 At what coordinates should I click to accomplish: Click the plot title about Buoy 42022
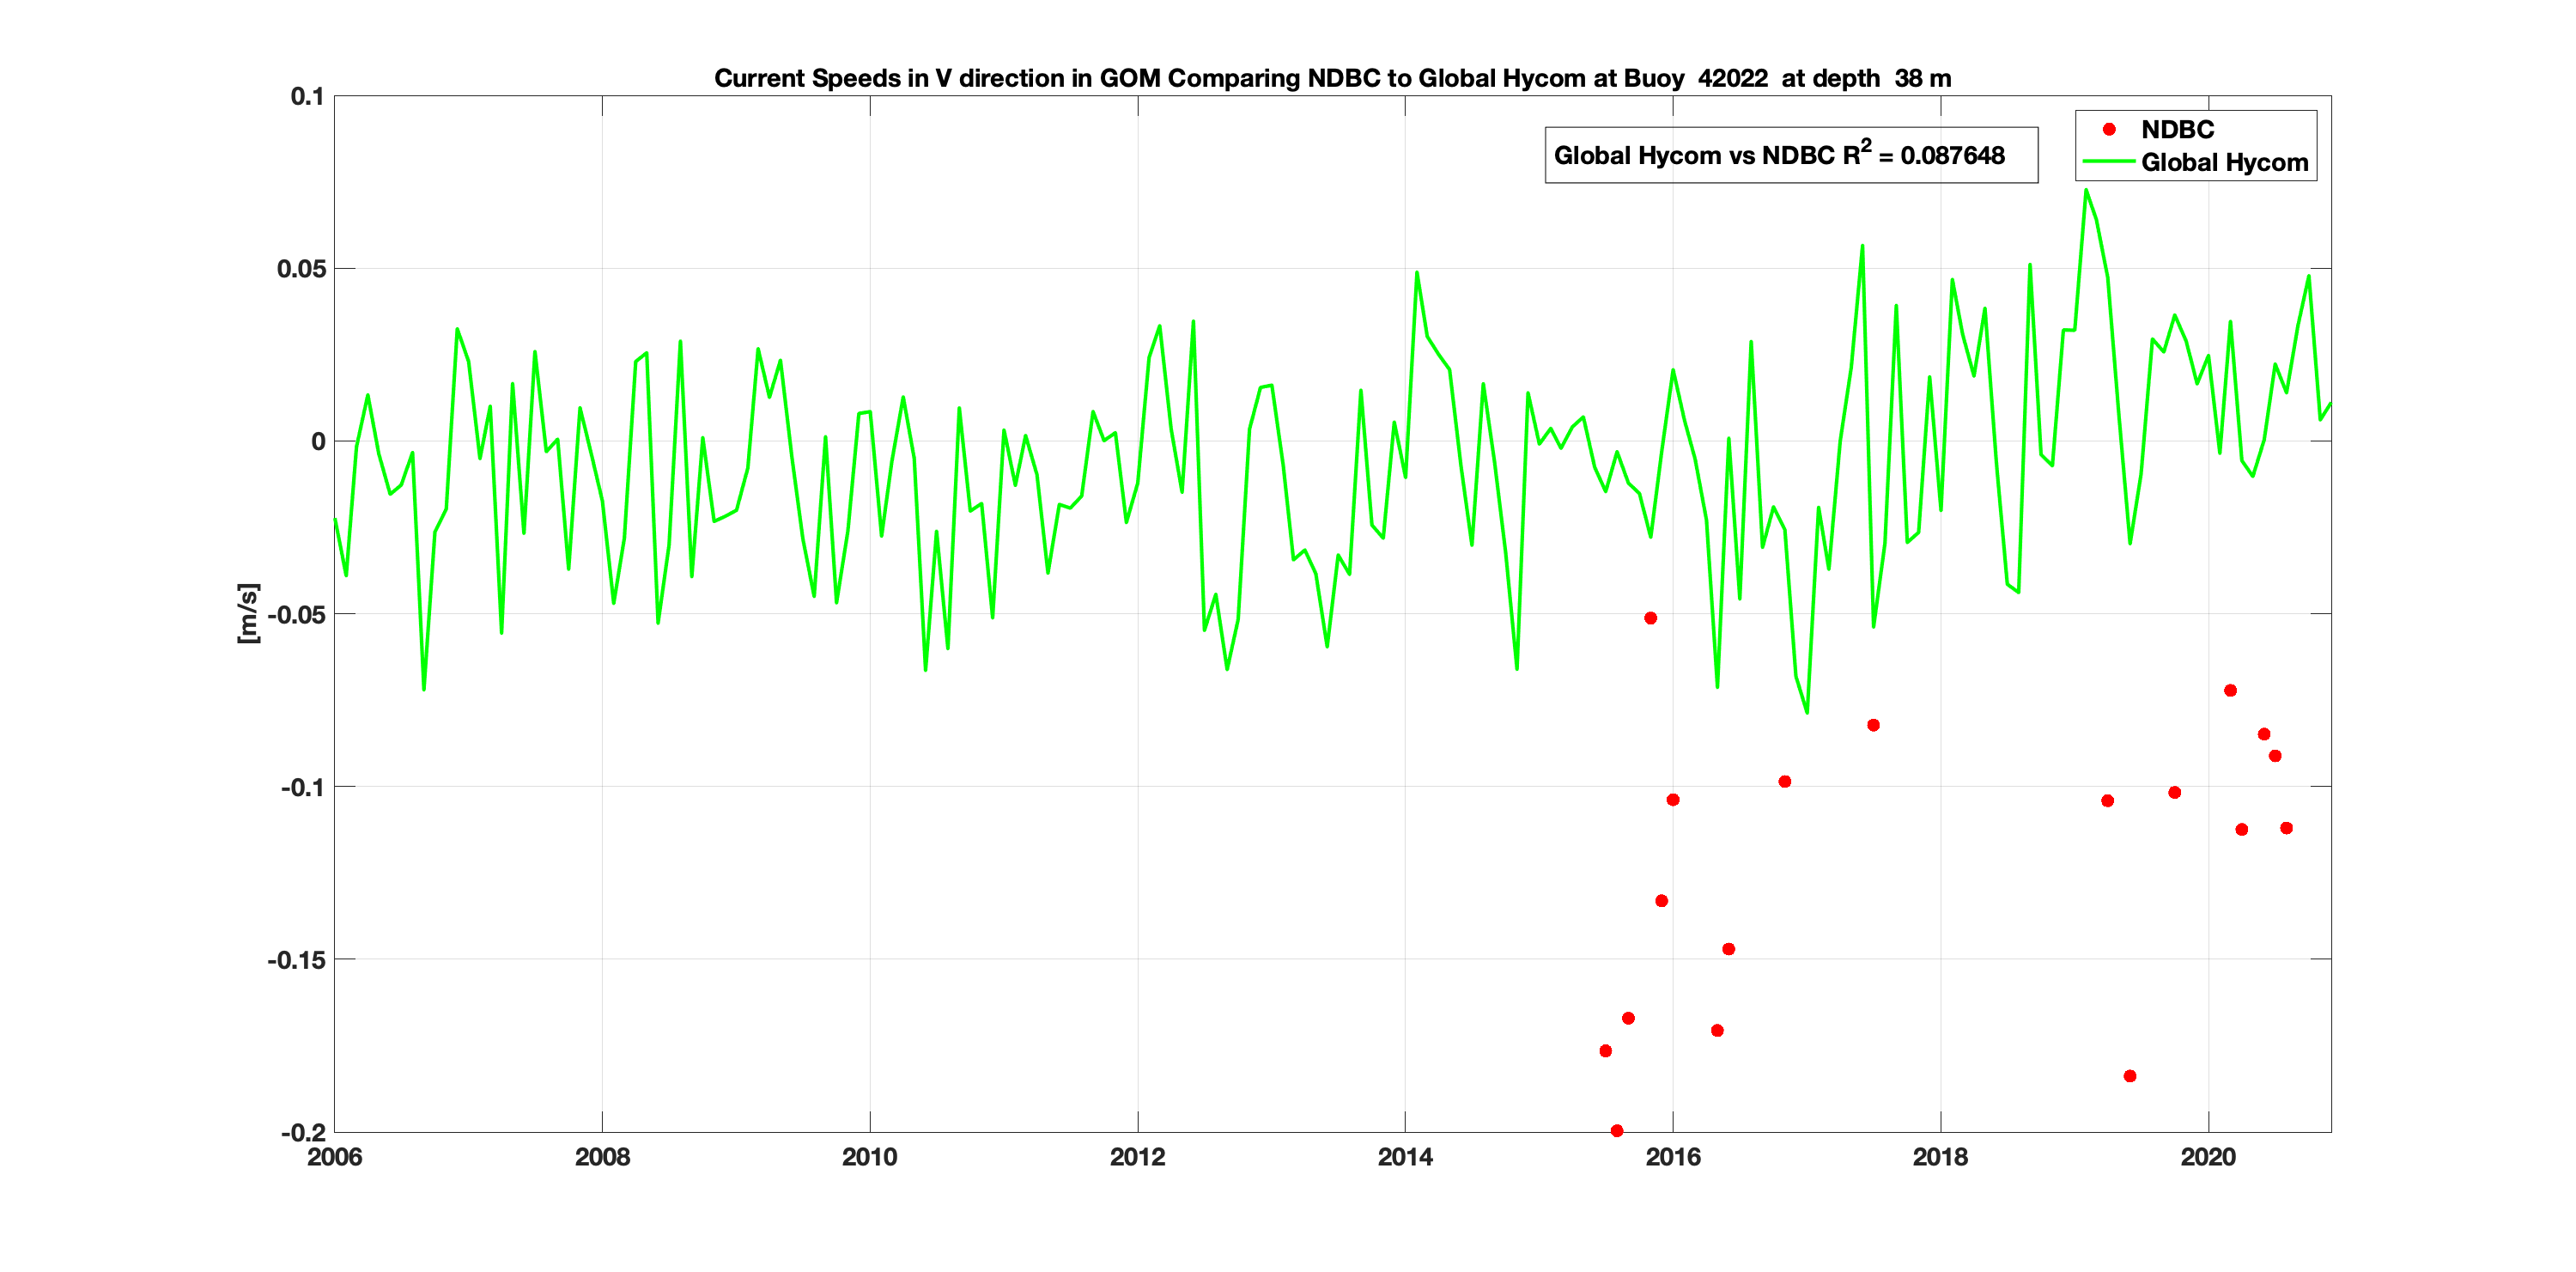[x=1332, y=78]
